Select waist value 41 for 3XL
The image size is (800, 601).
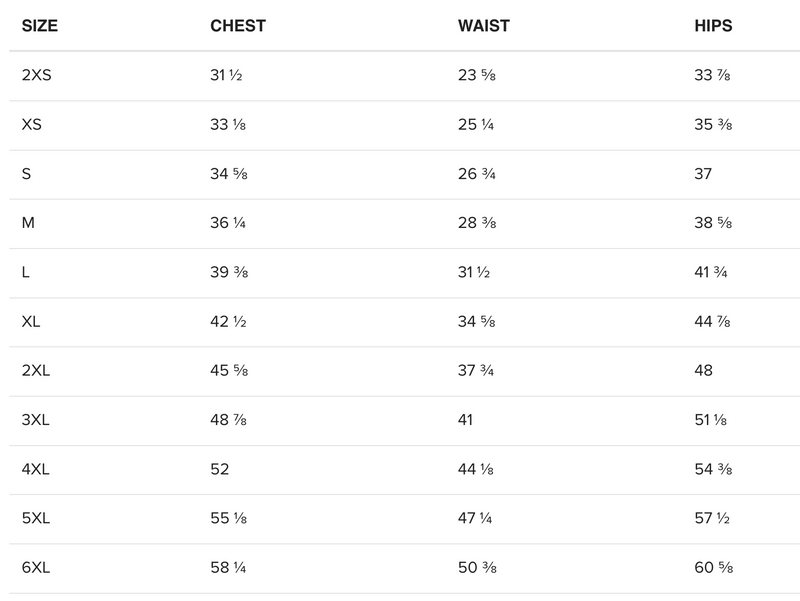[465, 420]
